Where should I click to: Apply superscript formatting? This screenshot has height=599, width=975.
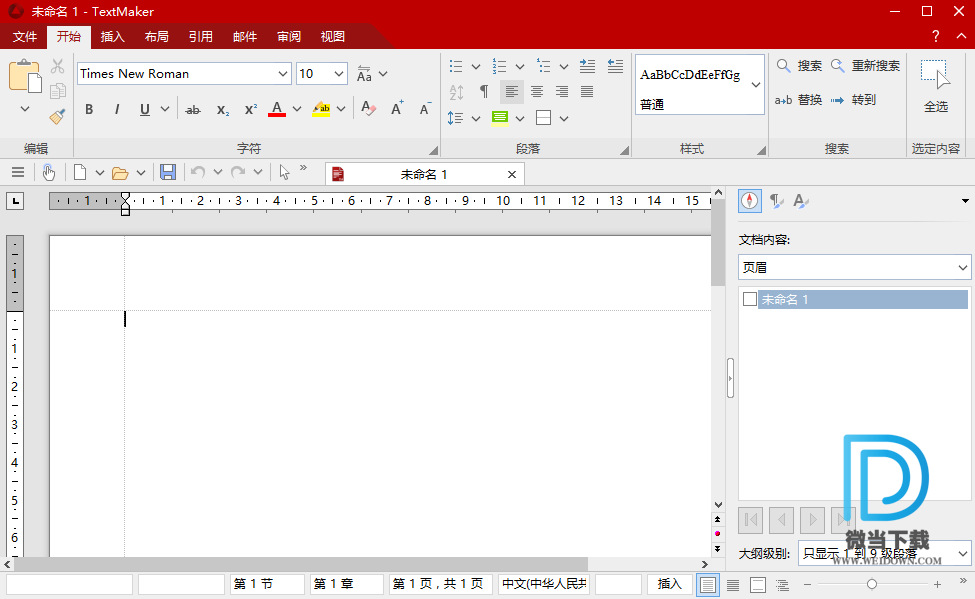(251, 110)
